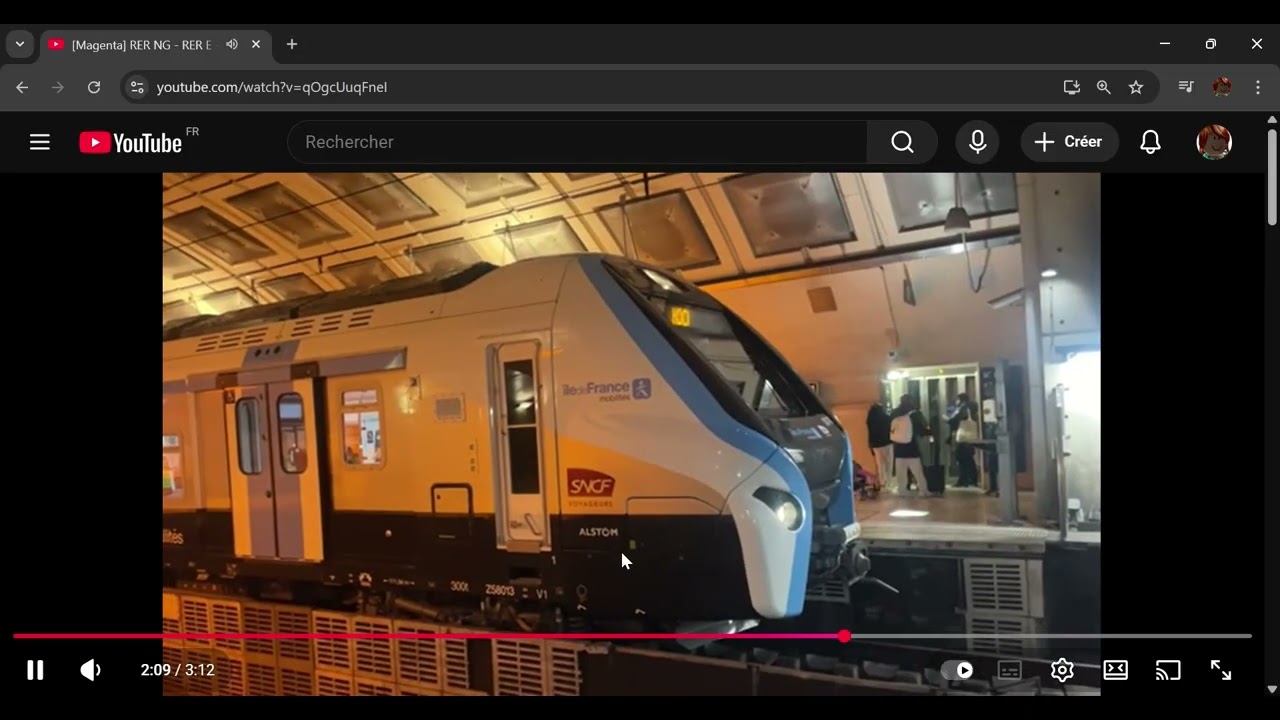Open the Chrome profile avatar
The height and width of the screenshot is (720, 1280).
[1222, 87]
